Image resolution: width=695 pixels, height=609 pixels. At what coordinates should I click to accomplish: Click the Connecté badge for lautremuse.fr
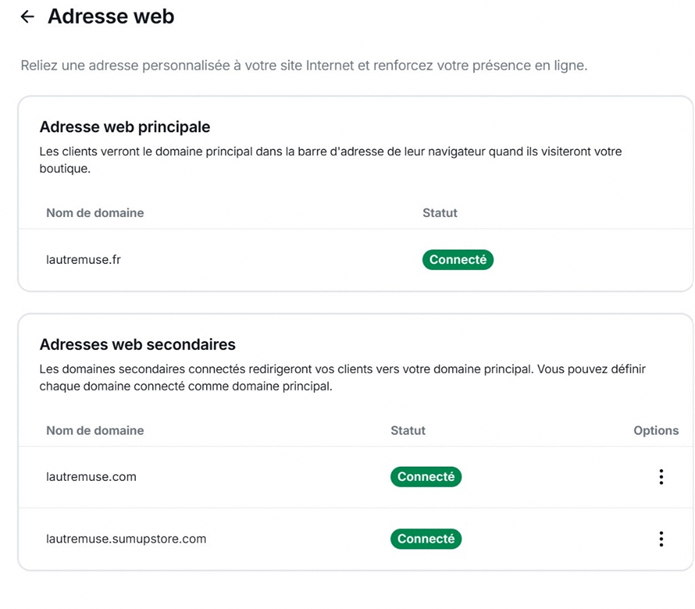tap(457, 260)
